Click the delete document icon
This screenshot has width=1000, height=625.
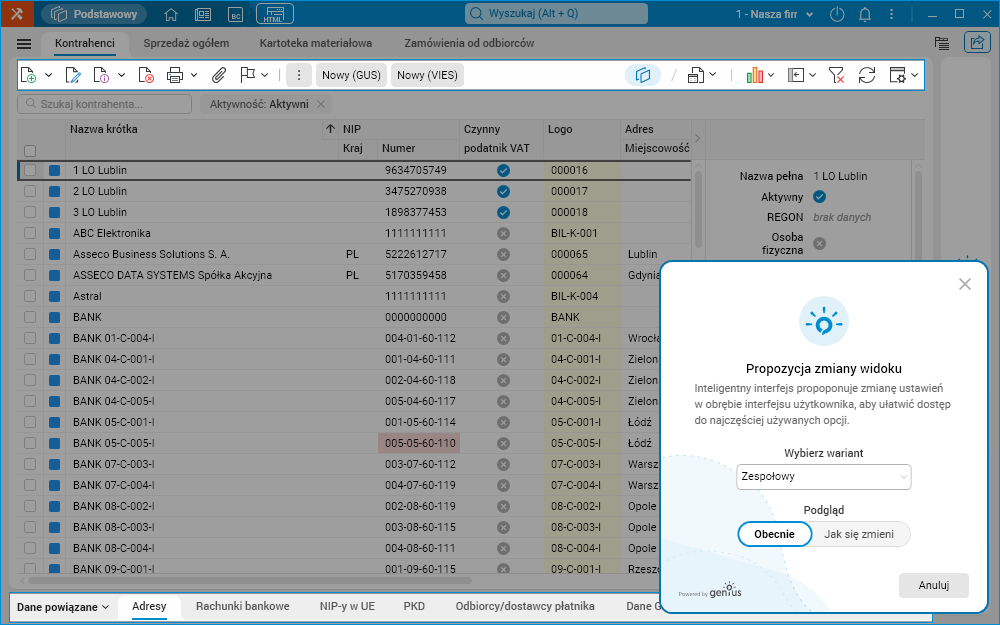[146, 75]
